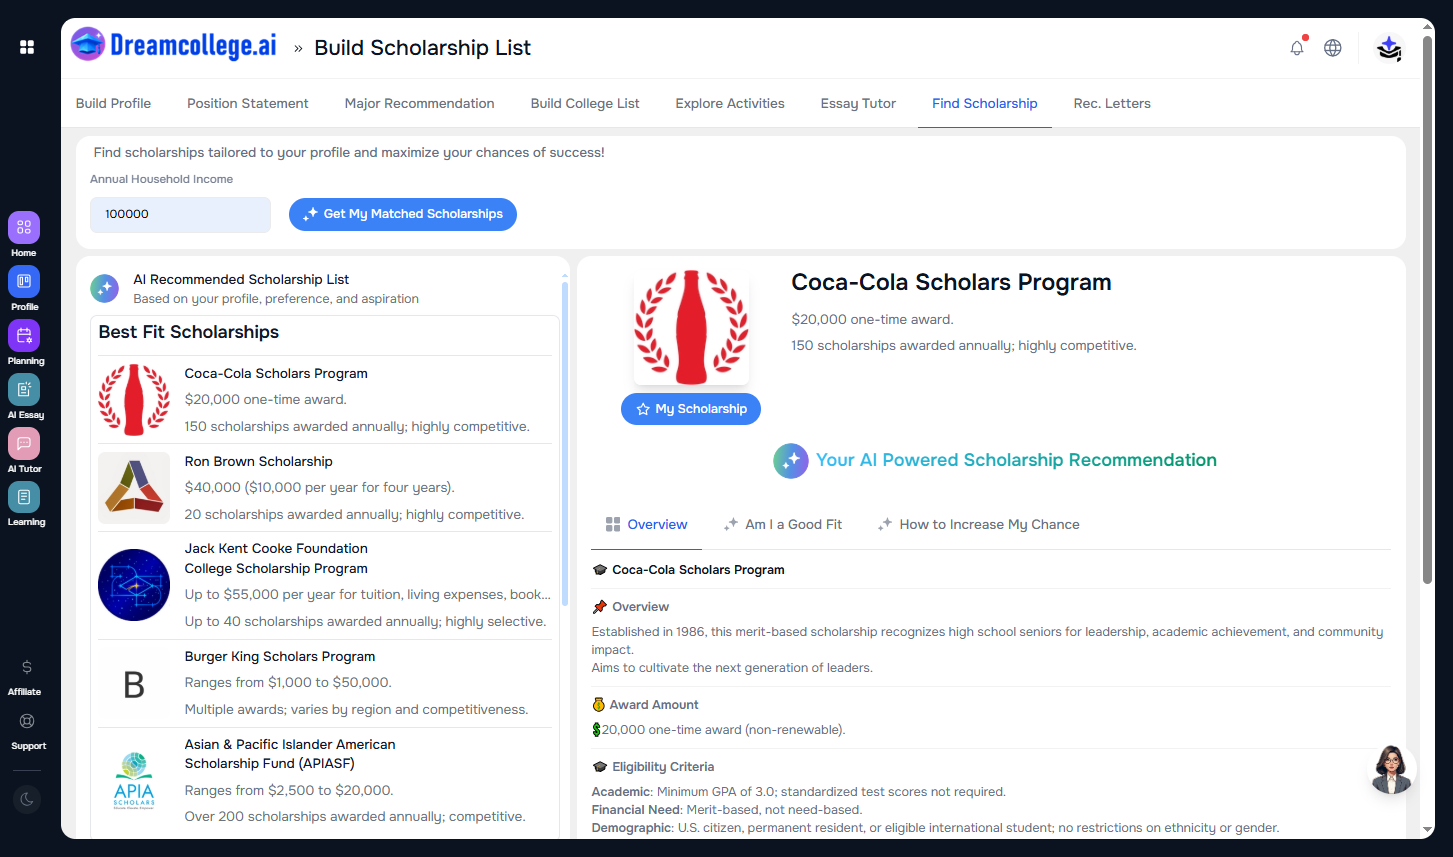Viewport: 1453px width, 857px height.
Task: Click the Support lifebuoy icon
Action: 27,721
